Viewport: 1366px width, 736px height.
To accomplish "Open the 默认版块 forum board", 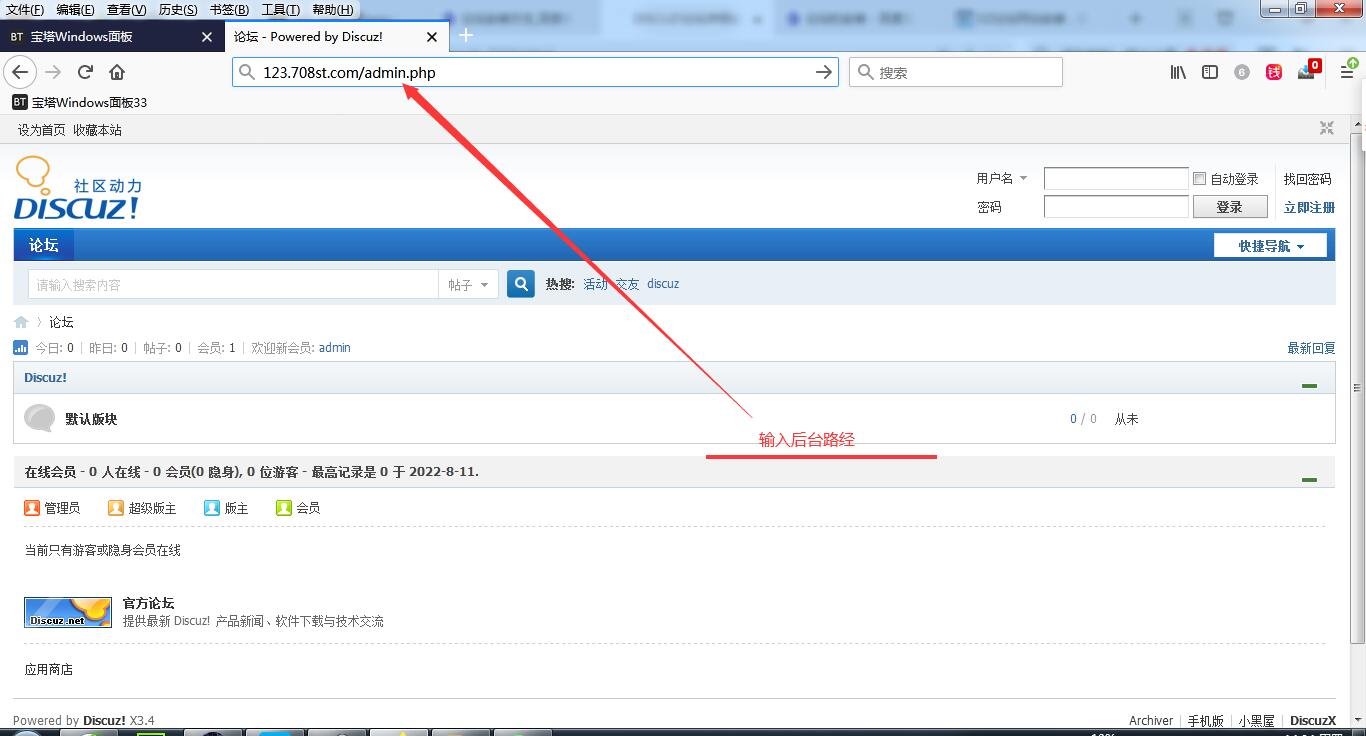I will click(x=91, y=419).
